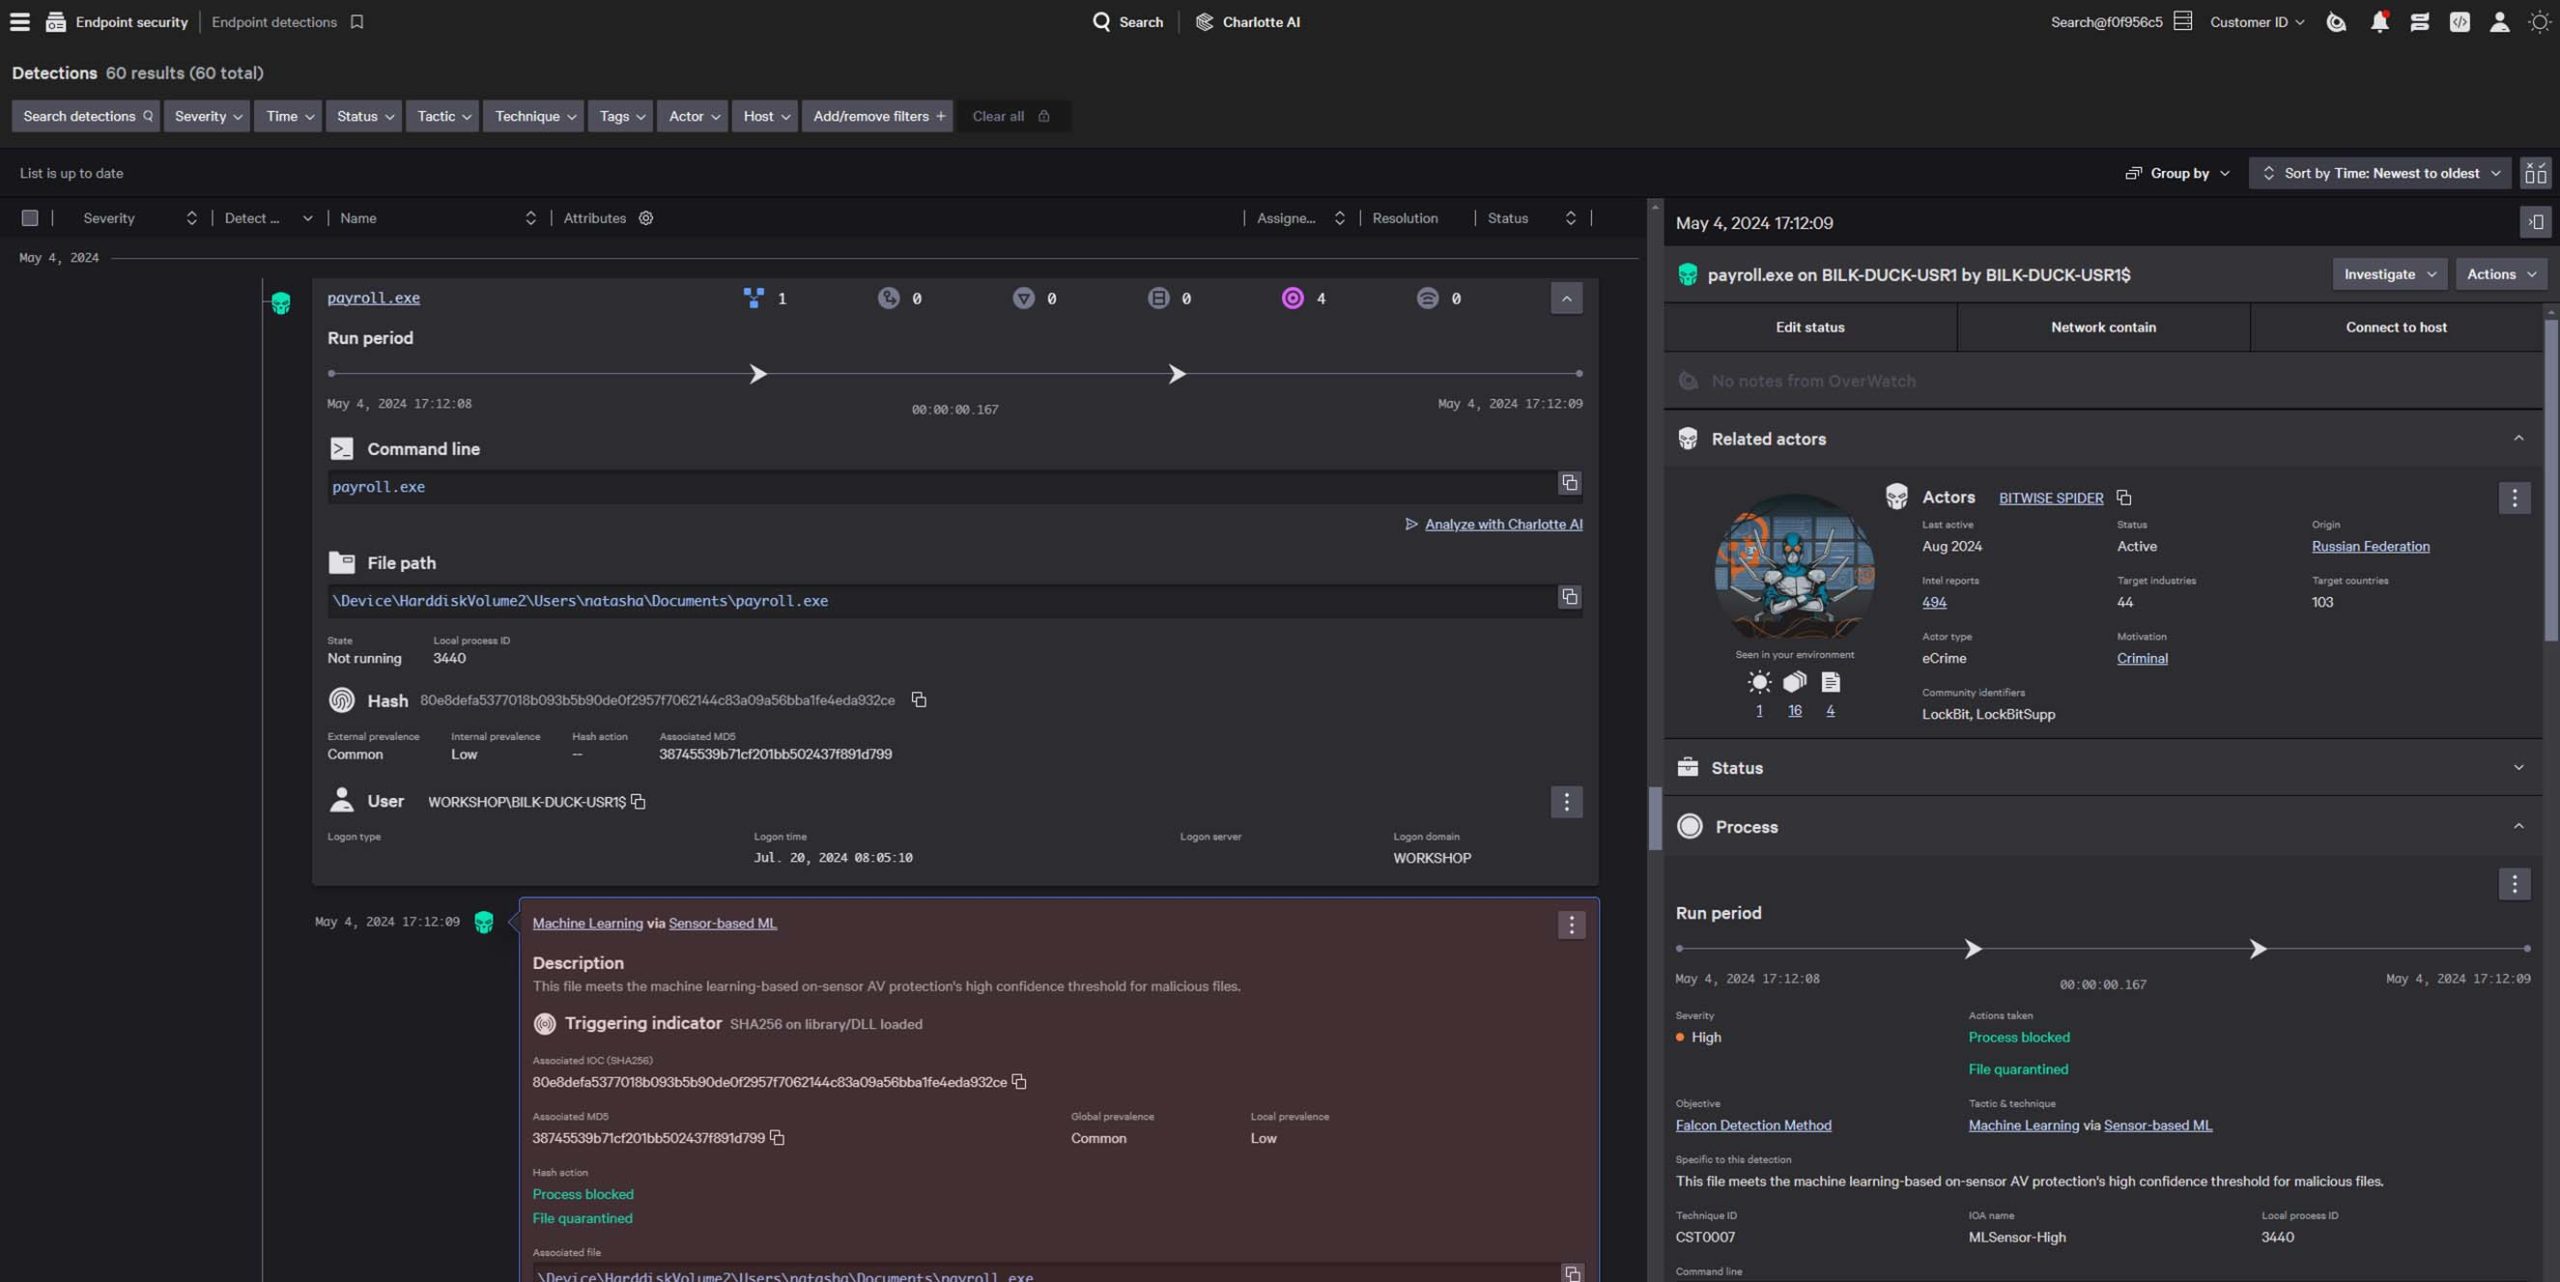Open the Investigate menu
The height and width of the screenshot is (1282, 2560).
[2388, 274]
